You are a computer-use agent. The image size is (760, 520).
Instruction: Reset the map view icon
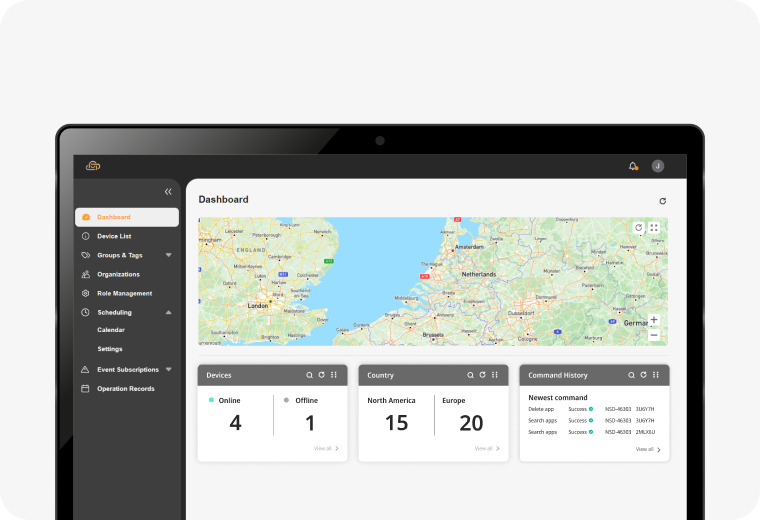click(x=639, y=228)
